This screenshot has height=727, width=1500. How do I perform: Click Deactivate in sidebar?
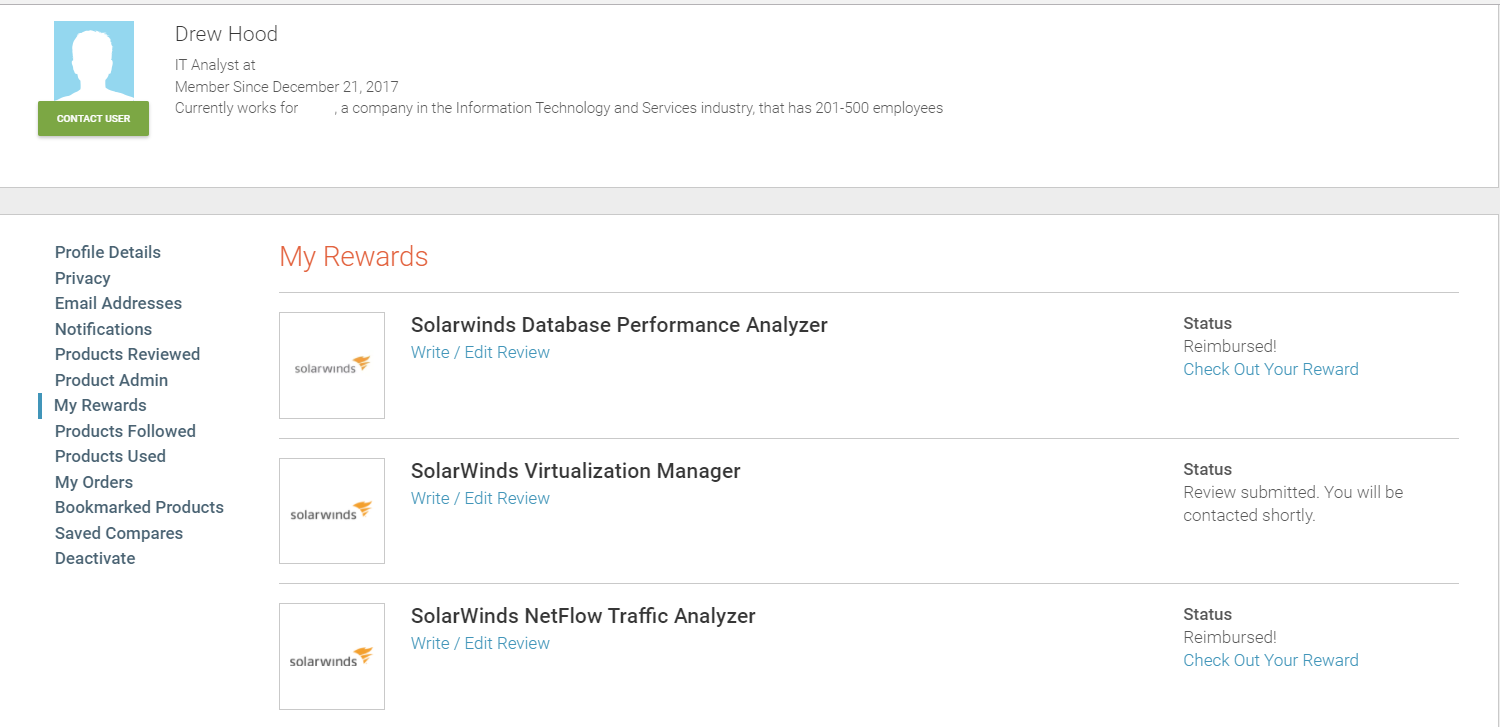pyautogui.click(x=95, y=558)
